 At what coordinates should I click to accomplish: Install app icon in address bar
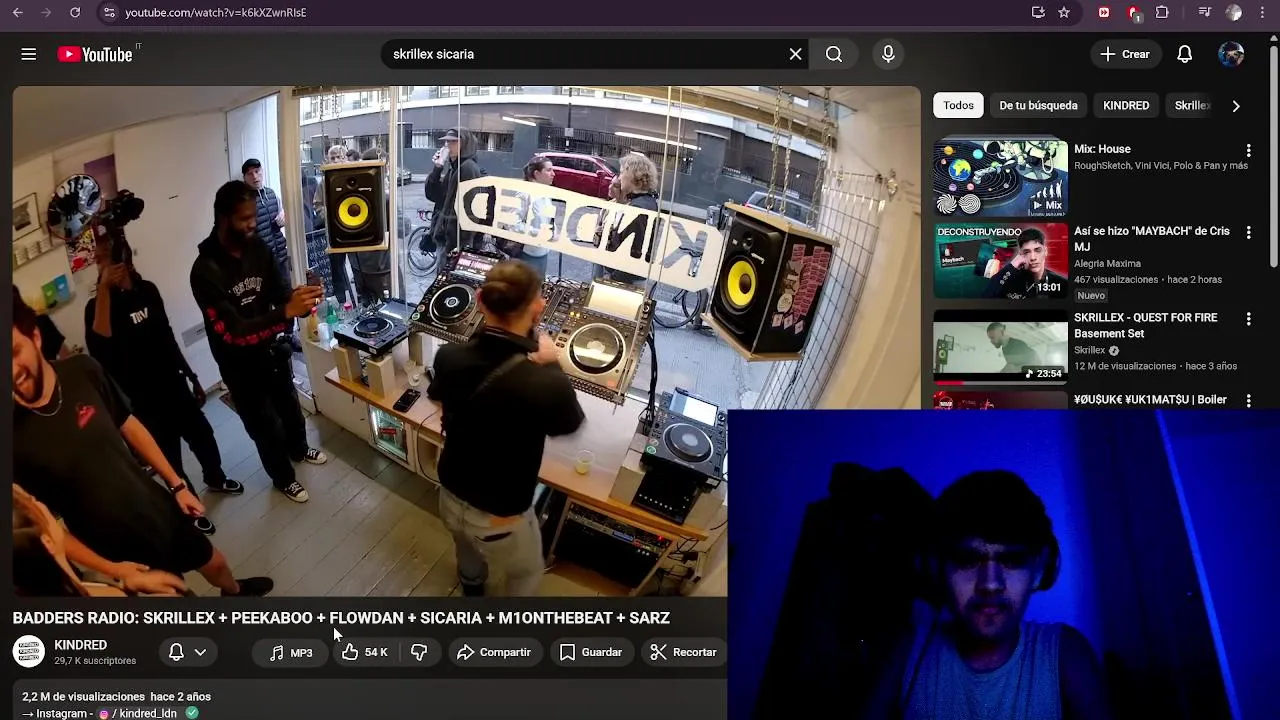pyautogui.click(x=1038, y=12)
